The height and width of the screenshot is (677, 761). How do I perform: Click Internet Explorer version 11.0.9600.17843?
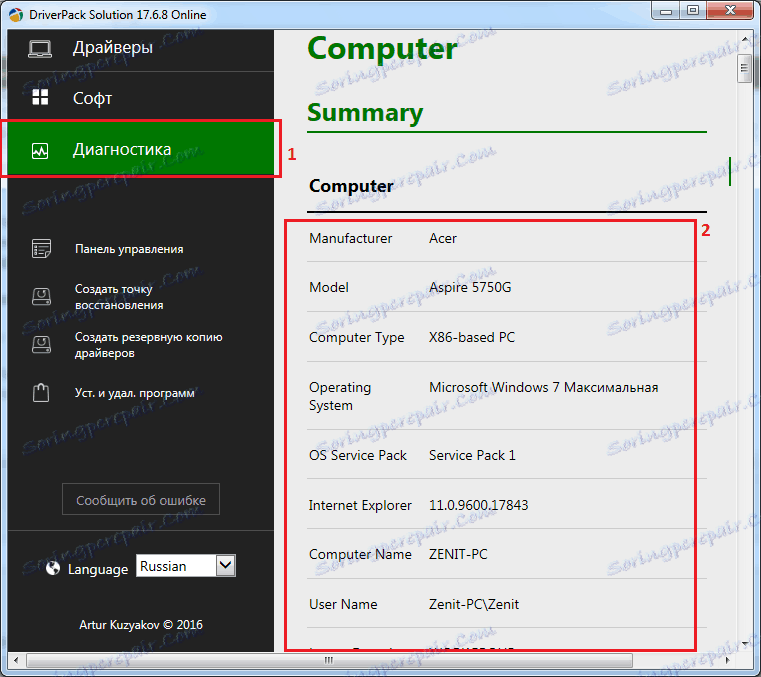(479, 505)
